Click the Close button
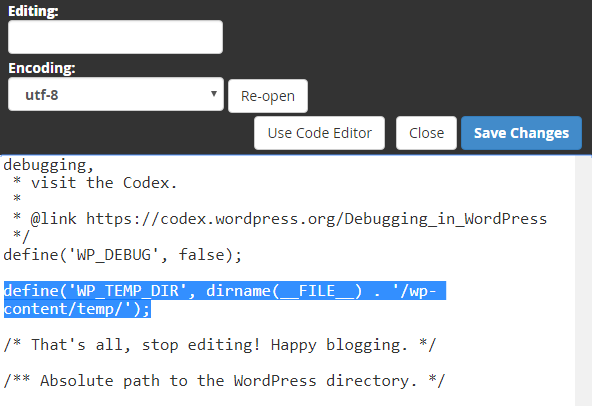The width and height of the screenshot is (592, 406). pyautogui.click(x=426, y=133)
